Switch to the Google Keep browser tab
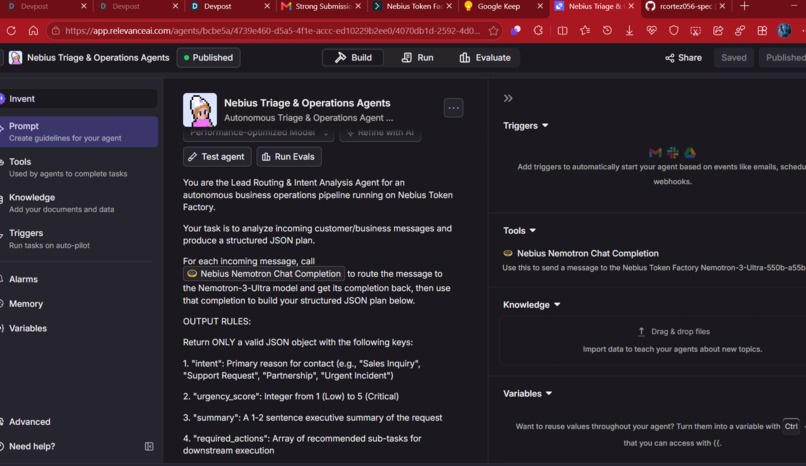 (x=499, y=6)
